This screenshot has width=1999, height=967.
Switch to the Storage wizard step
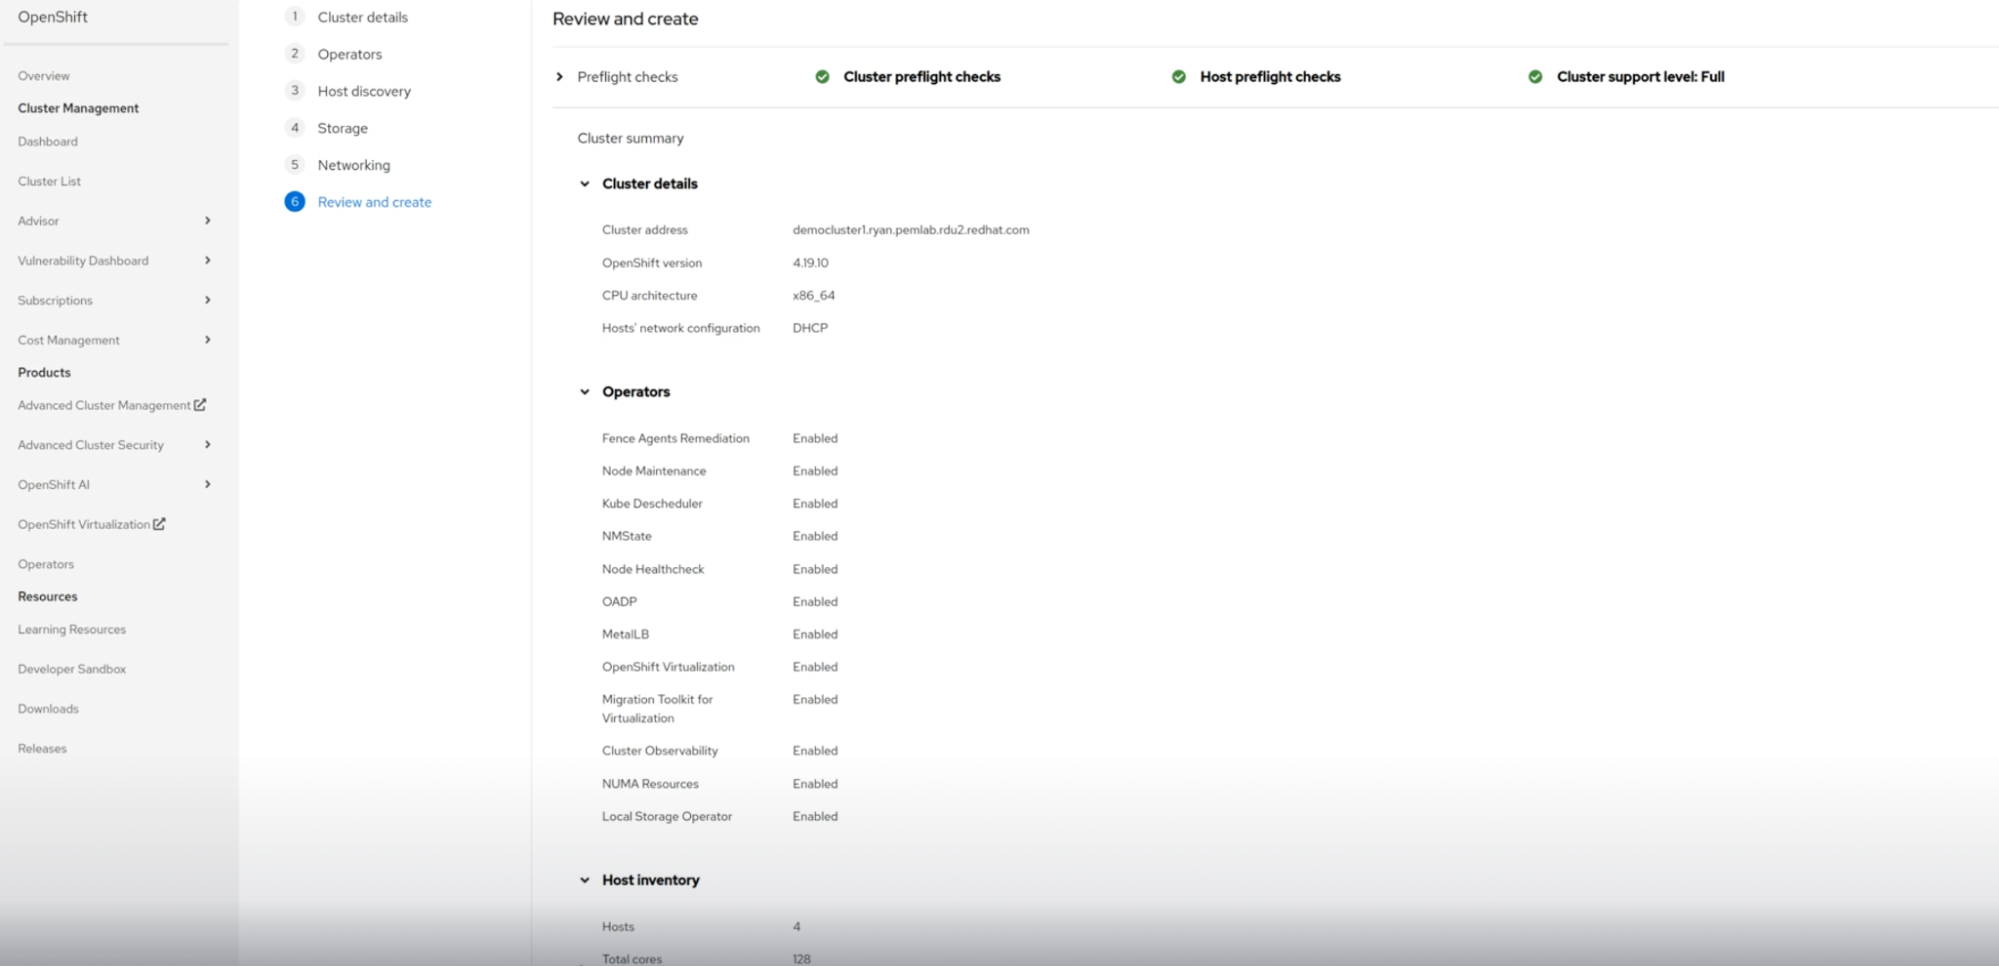[x=342, y=128]
